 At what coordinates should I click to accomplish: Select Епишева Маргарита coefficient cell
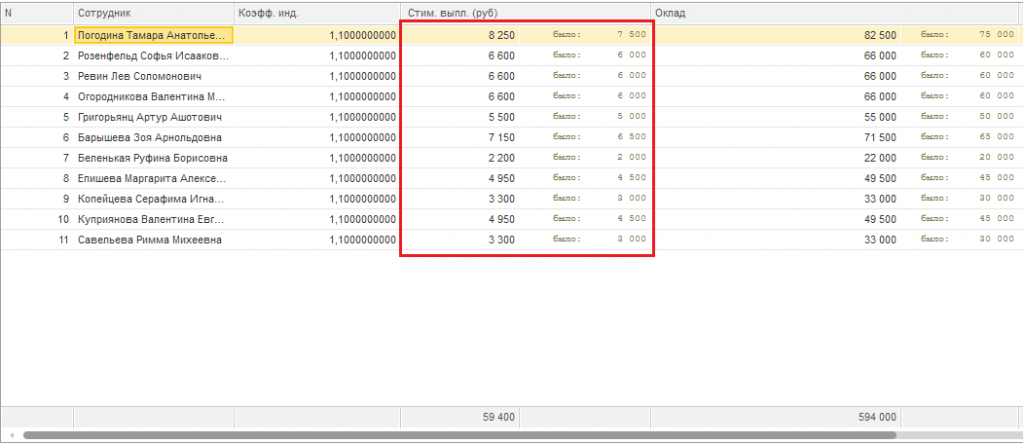click(x=317, y=178)
